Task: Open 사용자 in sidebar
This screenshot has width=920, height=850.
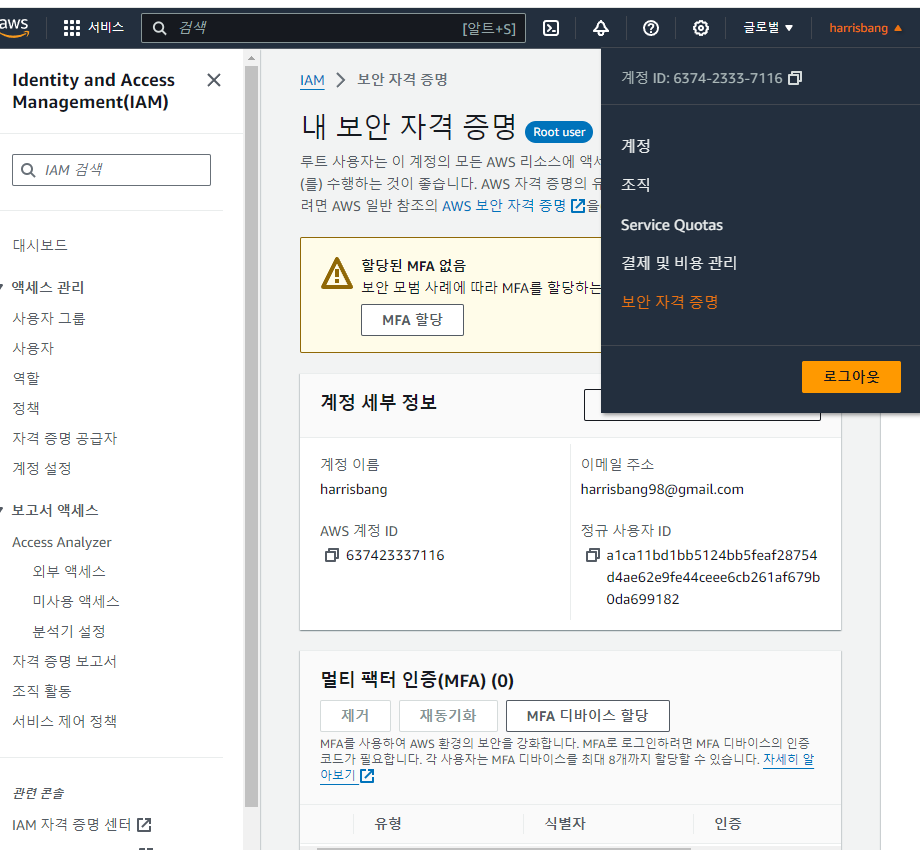Action: pos(33,348)
